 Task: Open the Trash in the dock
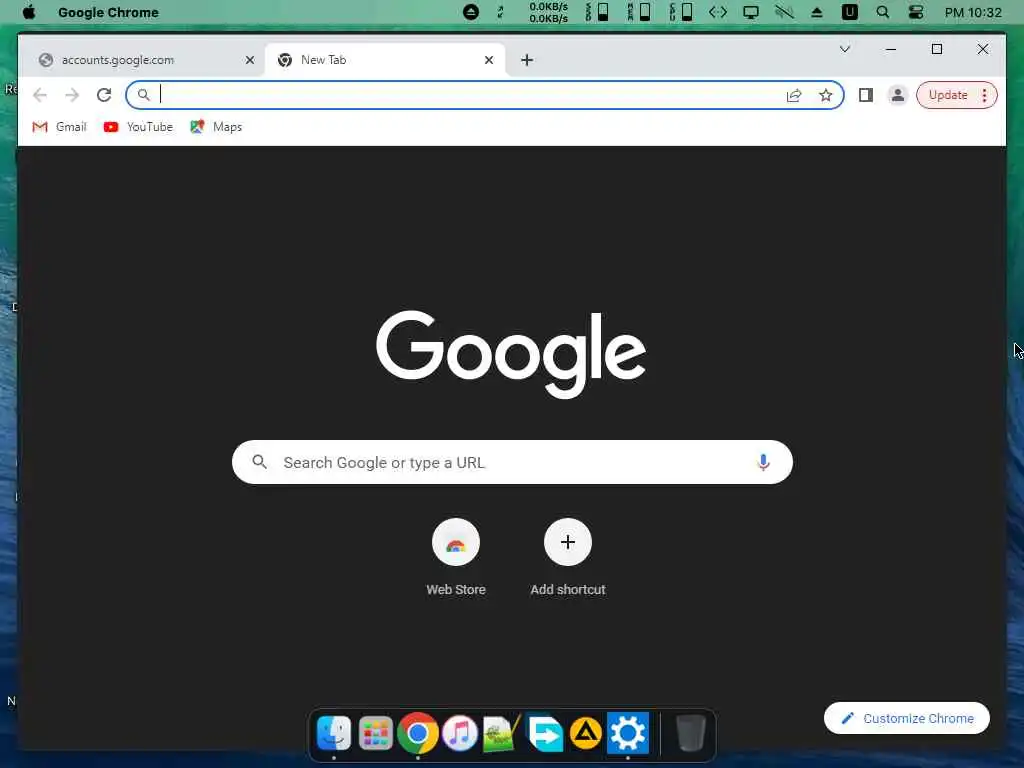[690, 733]
